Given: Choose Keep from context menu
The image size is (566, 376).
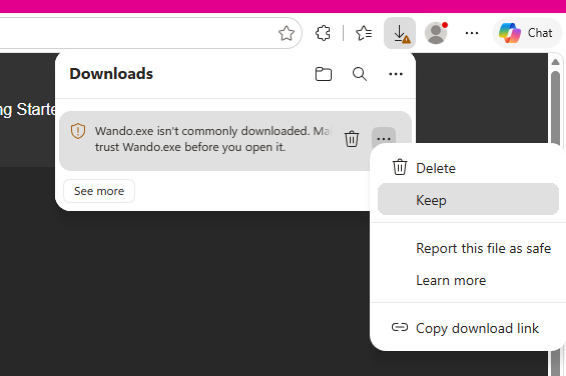Looking at the screenshot, I should [x=468, y=199].
